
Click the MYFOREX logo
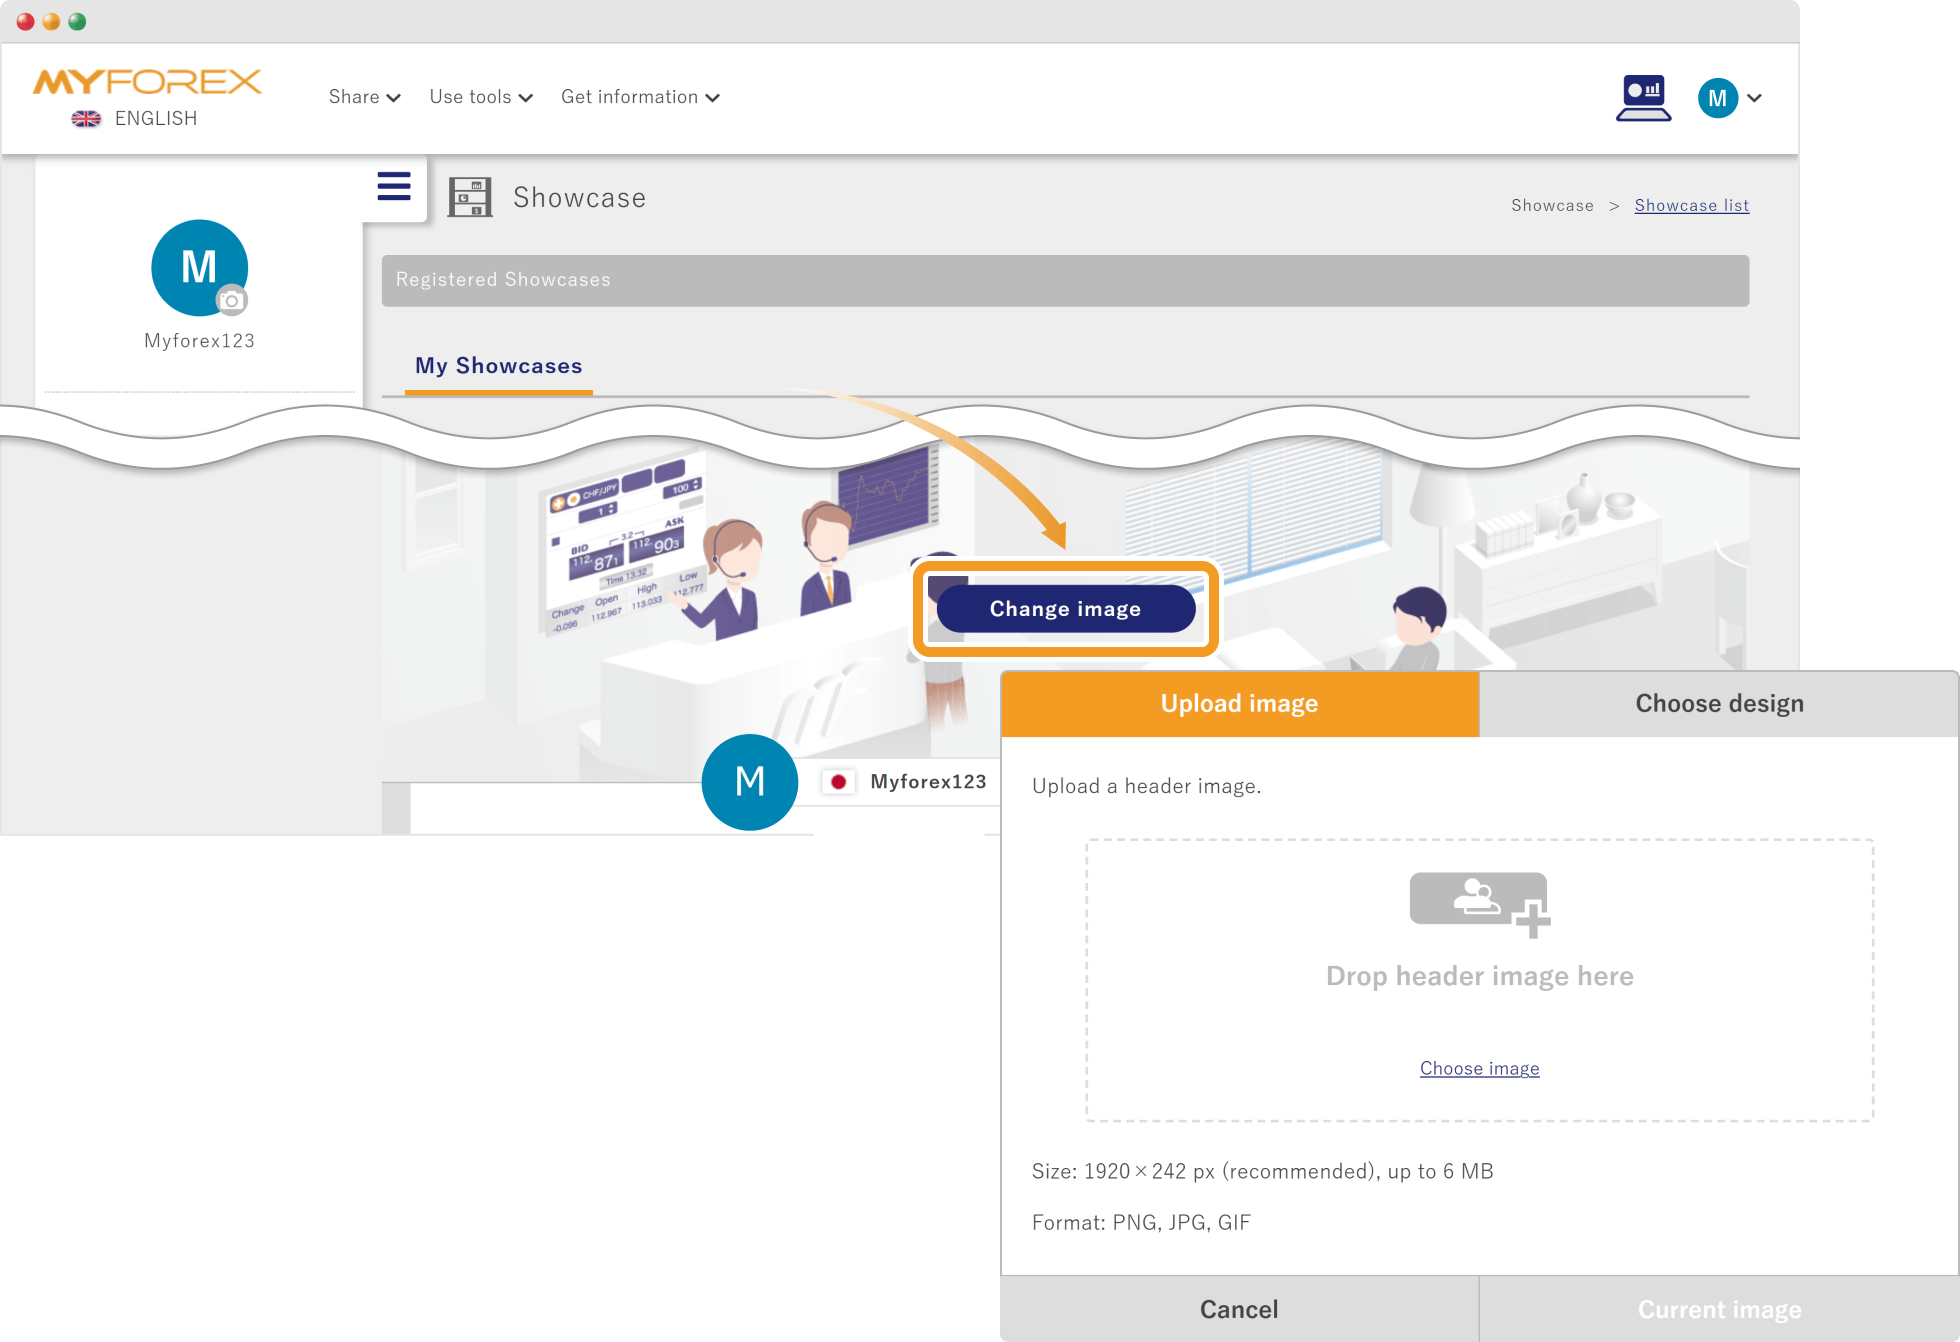coord(147,82)
